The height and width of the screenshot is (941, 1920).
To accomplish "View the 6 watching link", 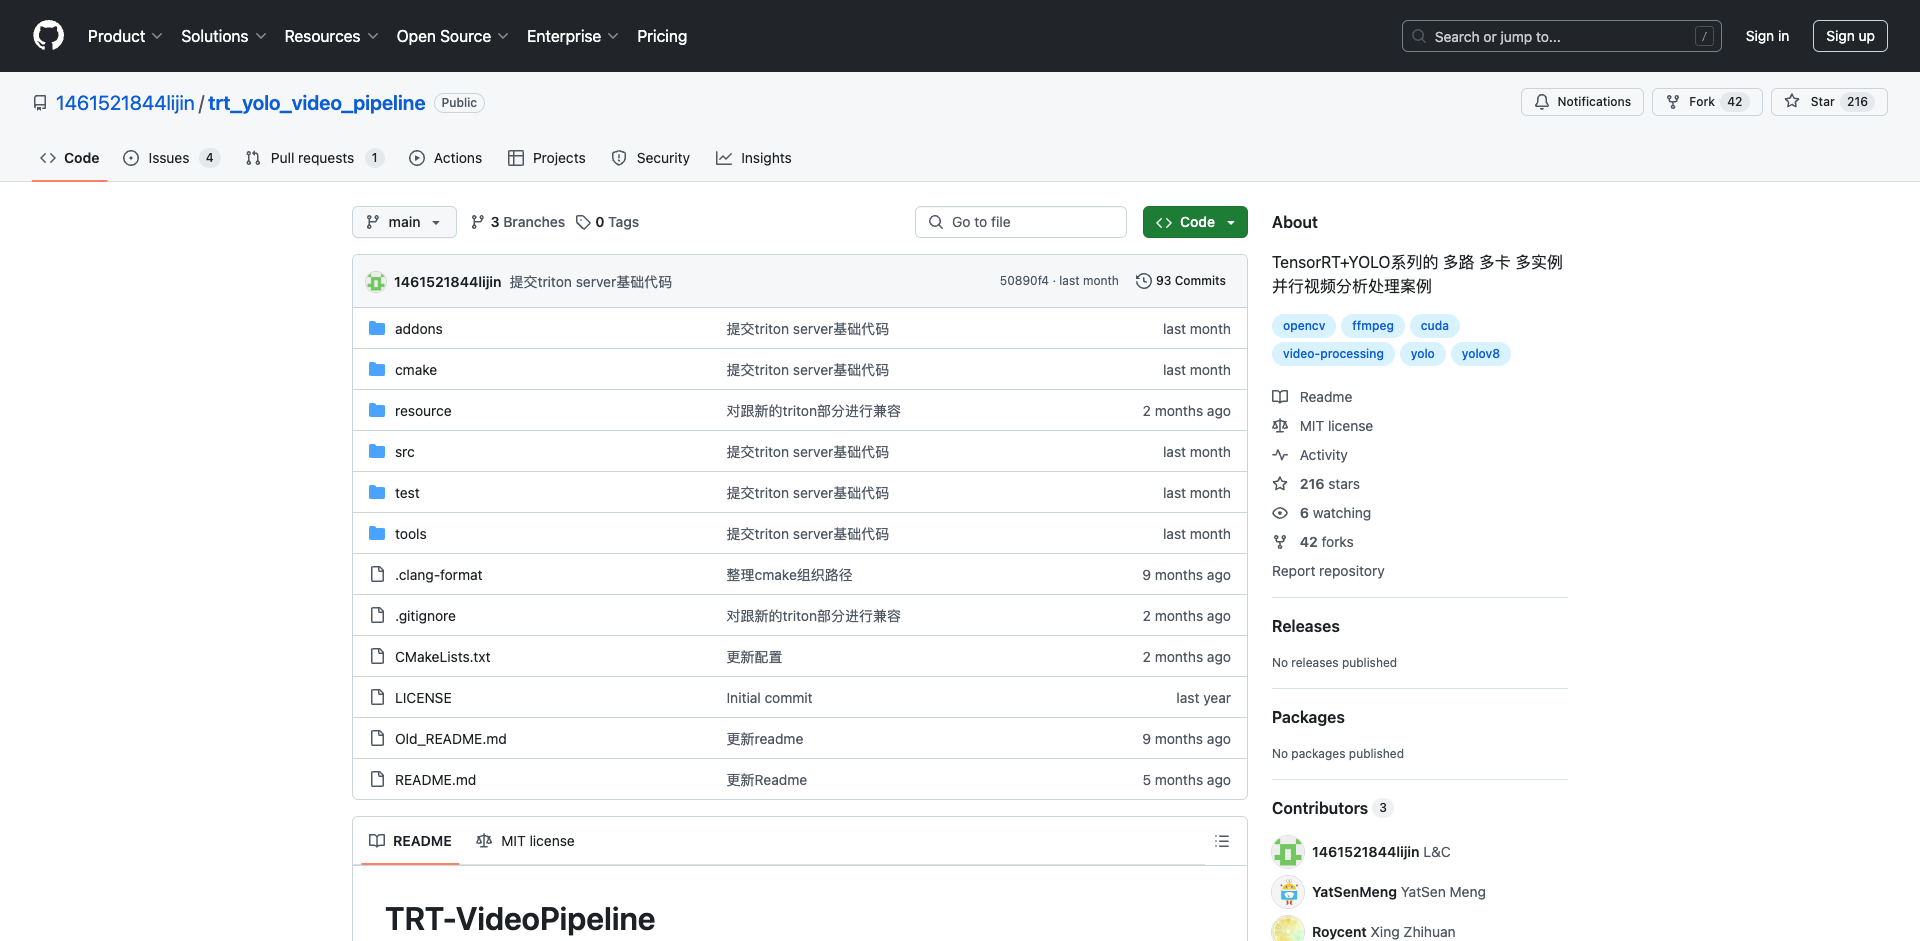I will (1322, 513).
